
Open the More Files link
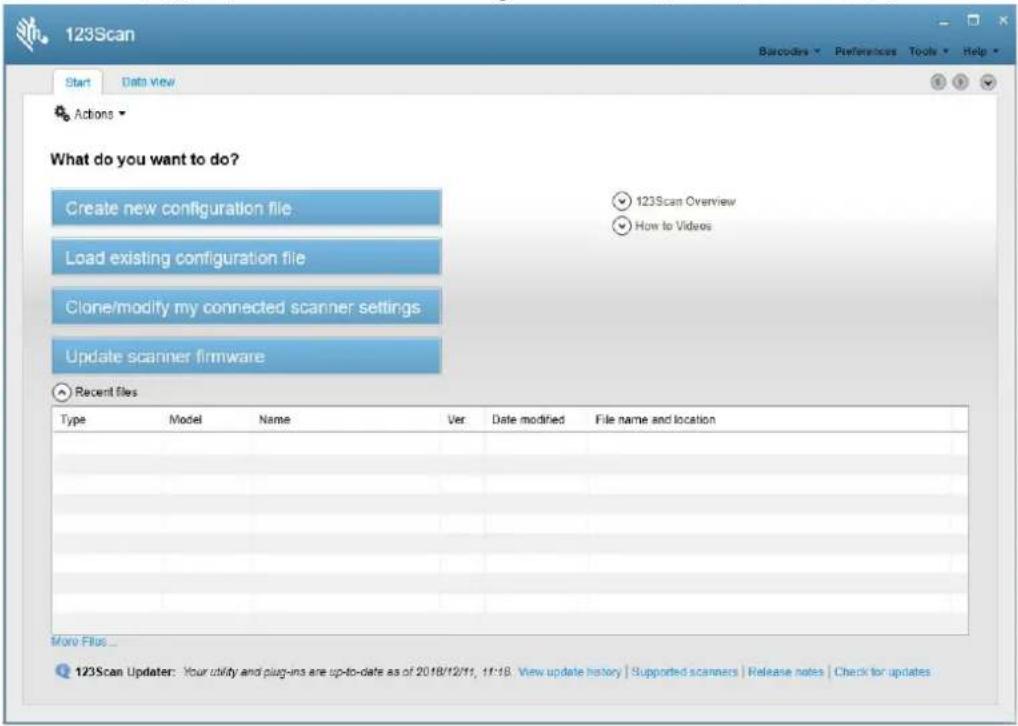click(84, 642)
